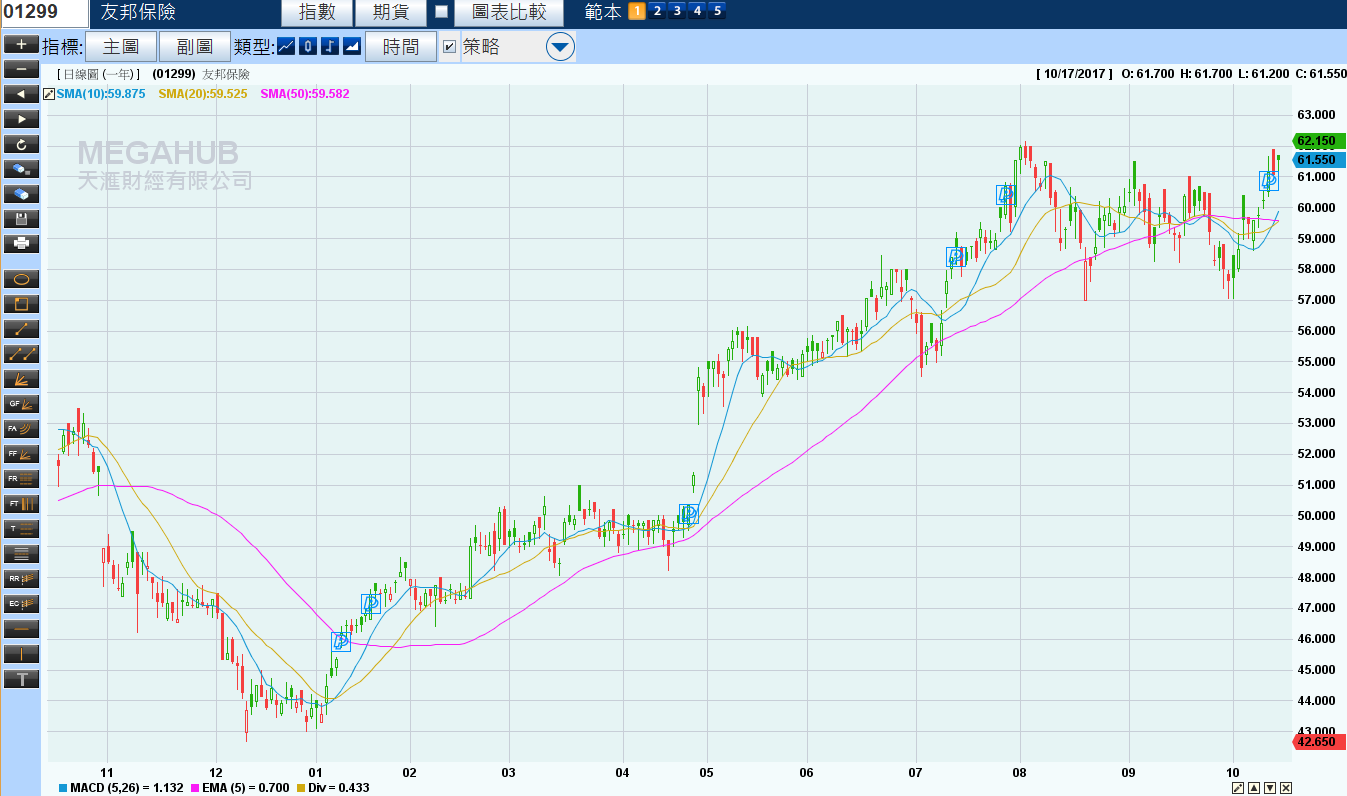This screenshot has height=796, width=1347.
Task: Click the green 62.150 price tag
Action: 1318,141
